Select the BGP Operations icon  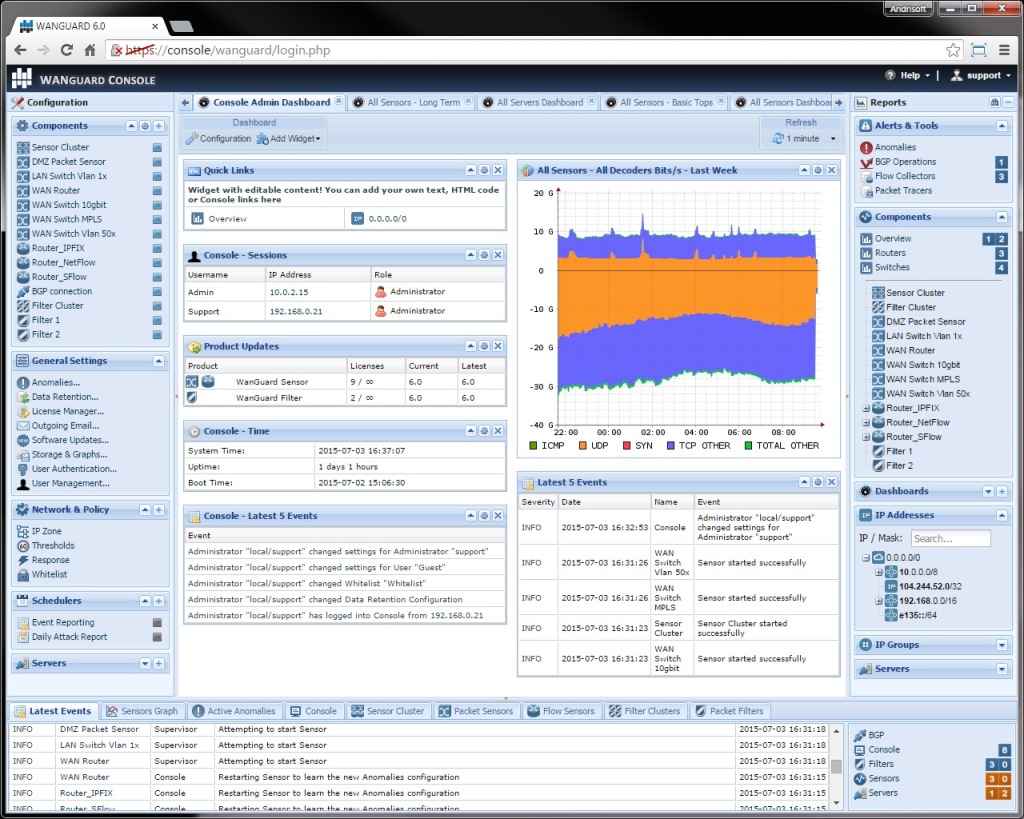tap(865, 161)
